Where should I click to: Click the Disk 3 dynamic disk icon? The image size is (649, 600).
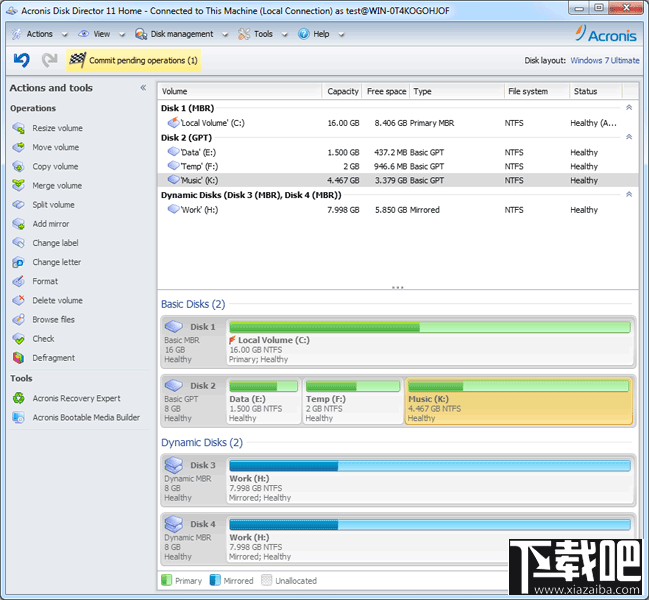click(174, 465)
